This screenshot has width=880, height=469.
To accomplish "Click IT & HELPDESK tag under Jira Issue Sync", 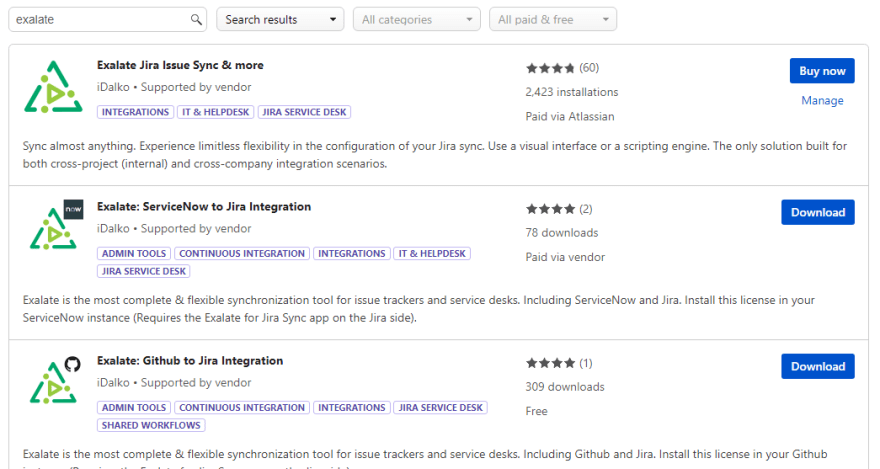I will tap(216, 112).
